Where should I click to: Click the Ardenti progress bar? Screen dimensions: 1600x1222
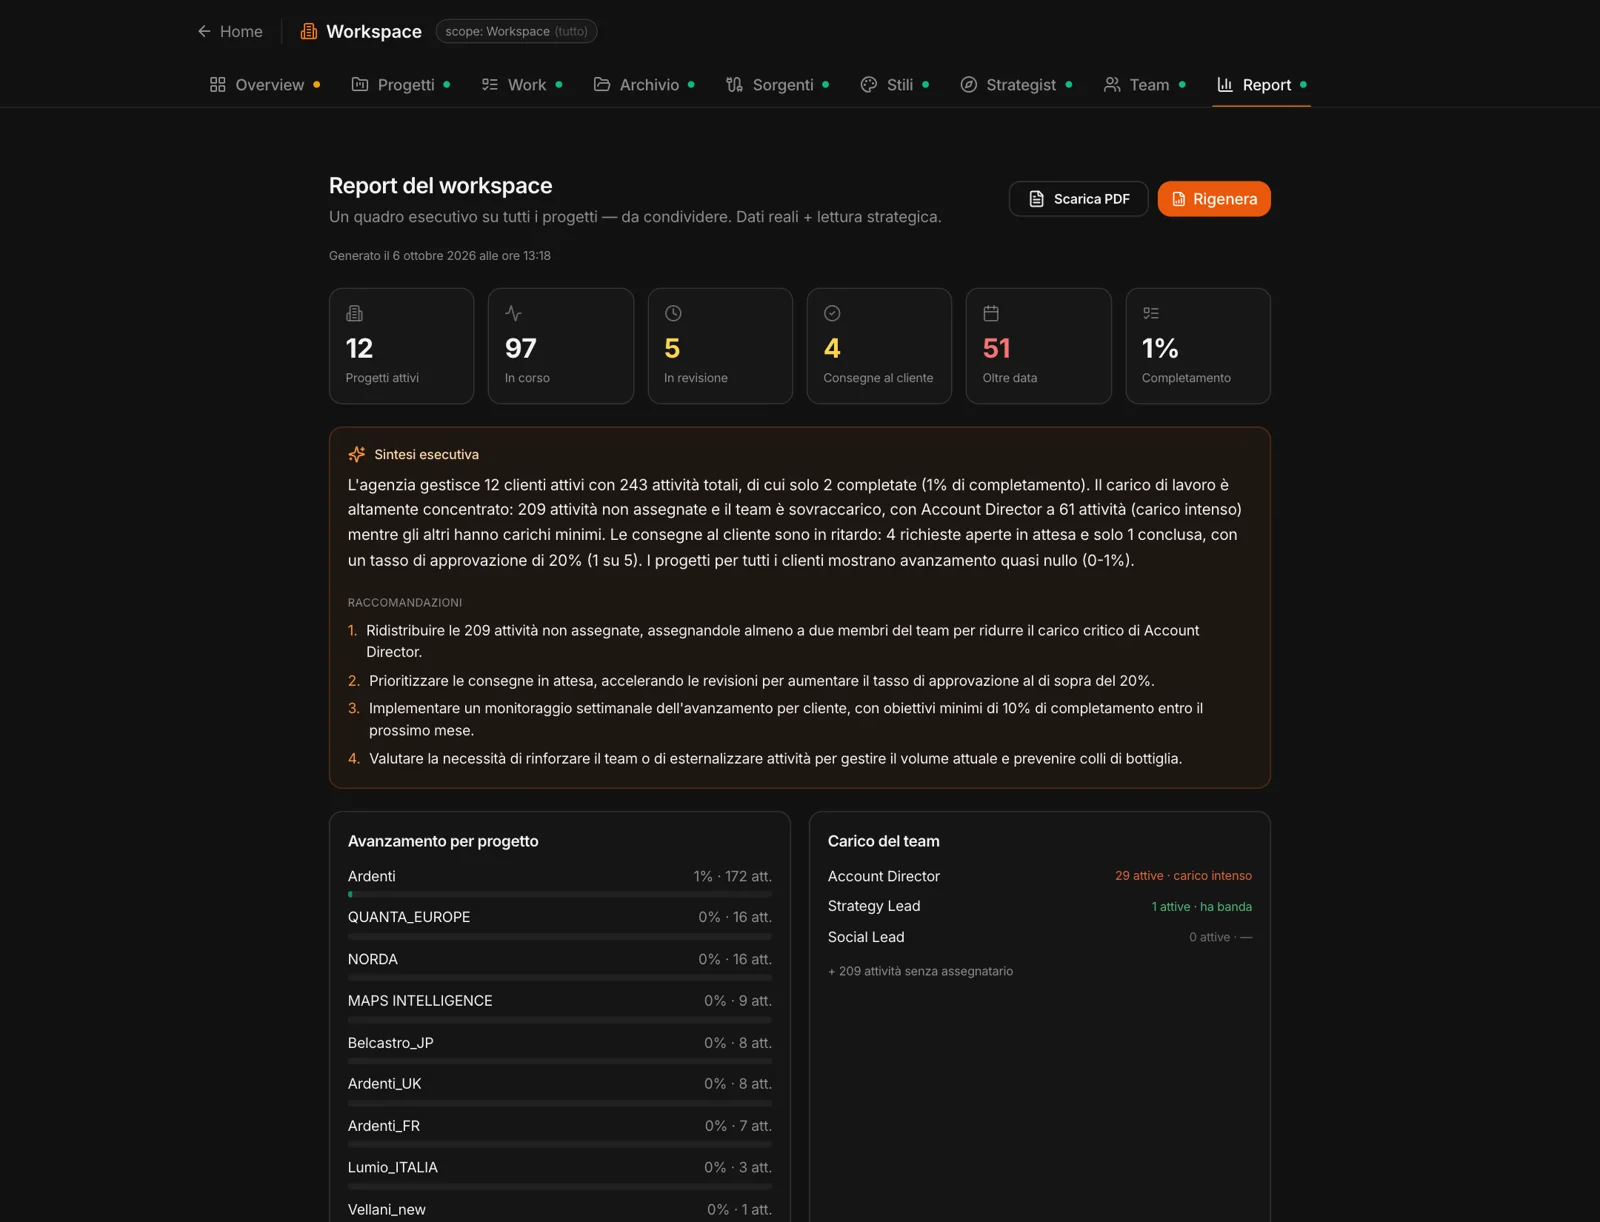560,894
